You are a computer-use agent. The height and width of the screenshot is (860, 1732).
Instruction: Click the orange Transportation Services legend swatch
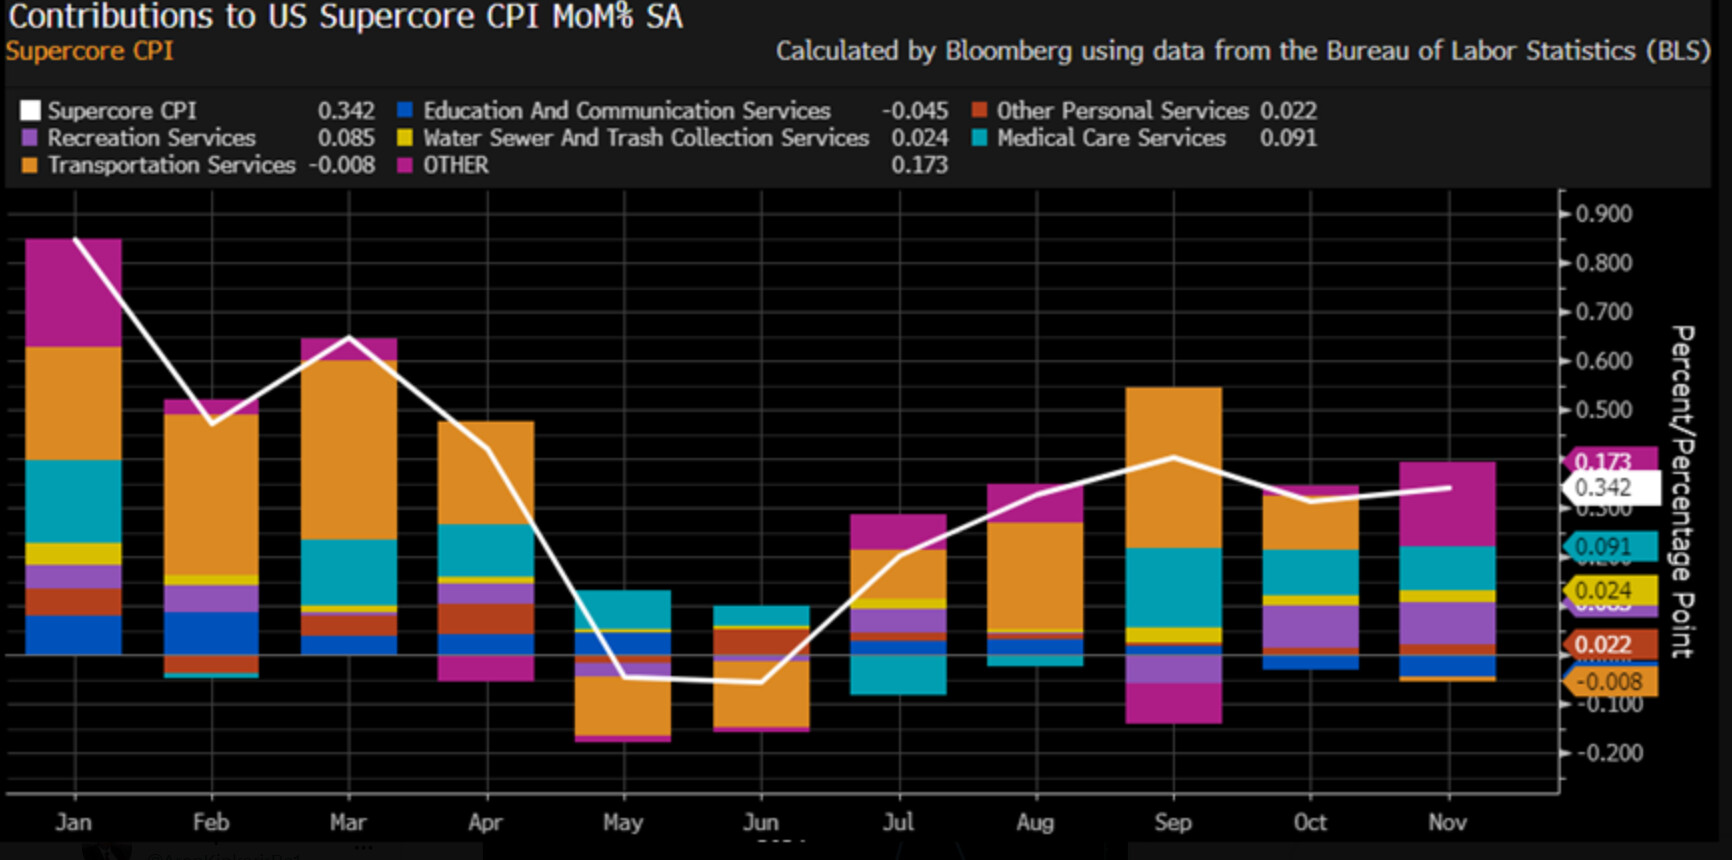[30, 165]
